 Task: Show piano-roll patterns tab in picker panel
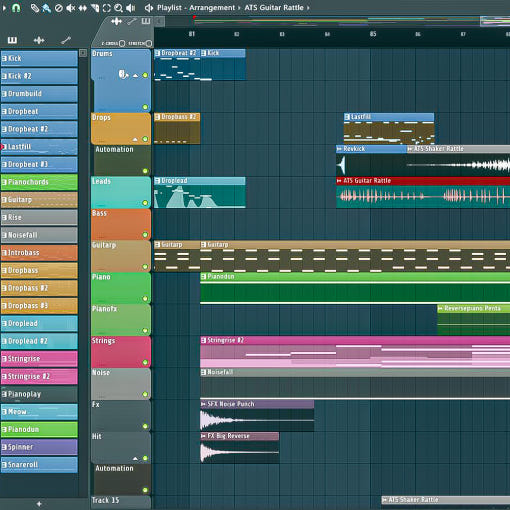coord(12,40)
